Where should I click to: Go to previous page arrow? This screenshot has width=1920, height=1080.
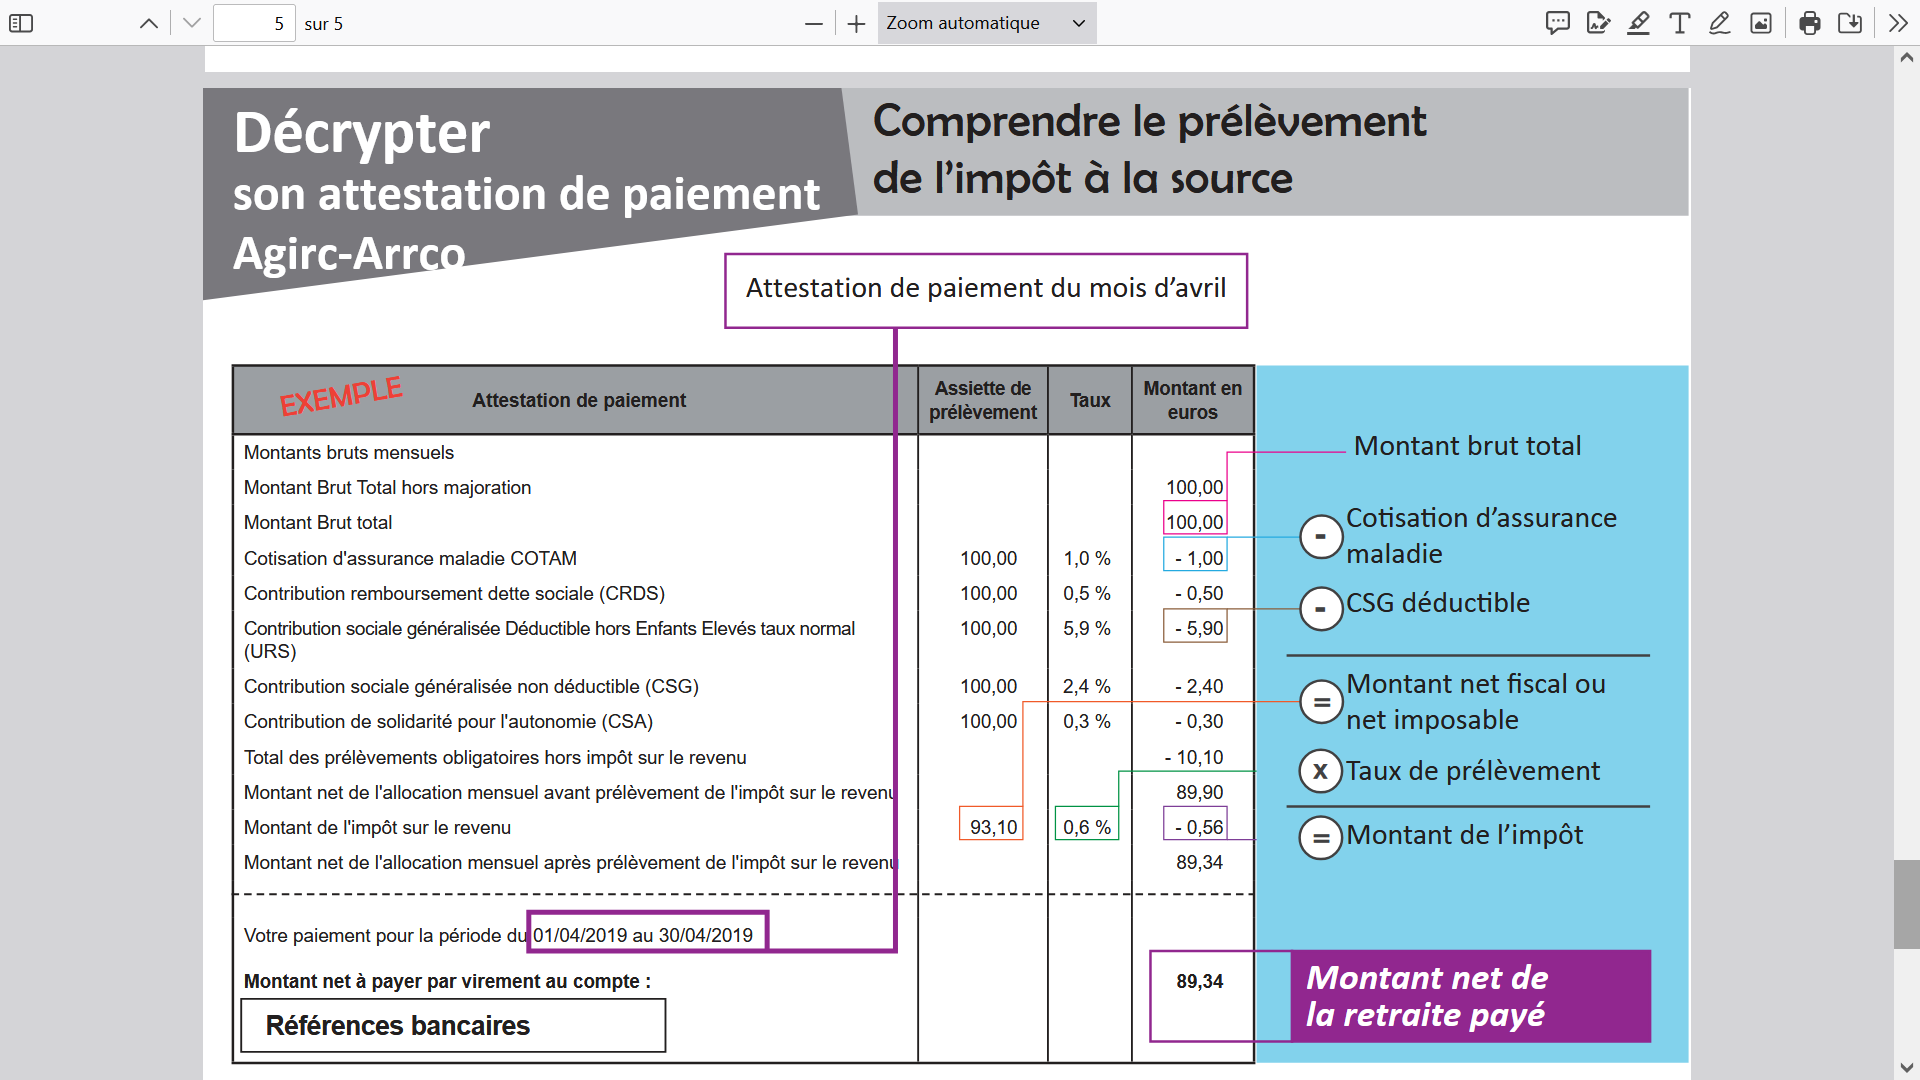[x=149, y=23]
